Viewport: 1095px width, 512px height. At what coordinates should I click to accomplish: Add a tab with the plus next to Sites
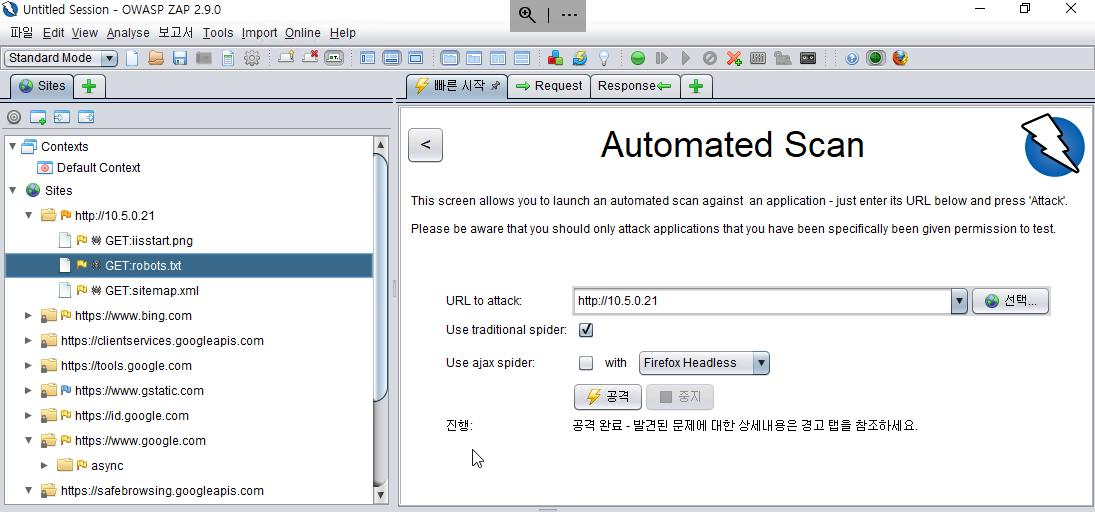[x=89, y=87]
